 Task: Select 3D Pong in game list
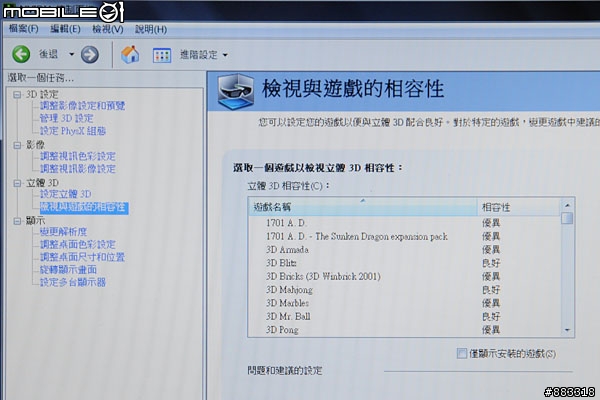click(404, 330)
